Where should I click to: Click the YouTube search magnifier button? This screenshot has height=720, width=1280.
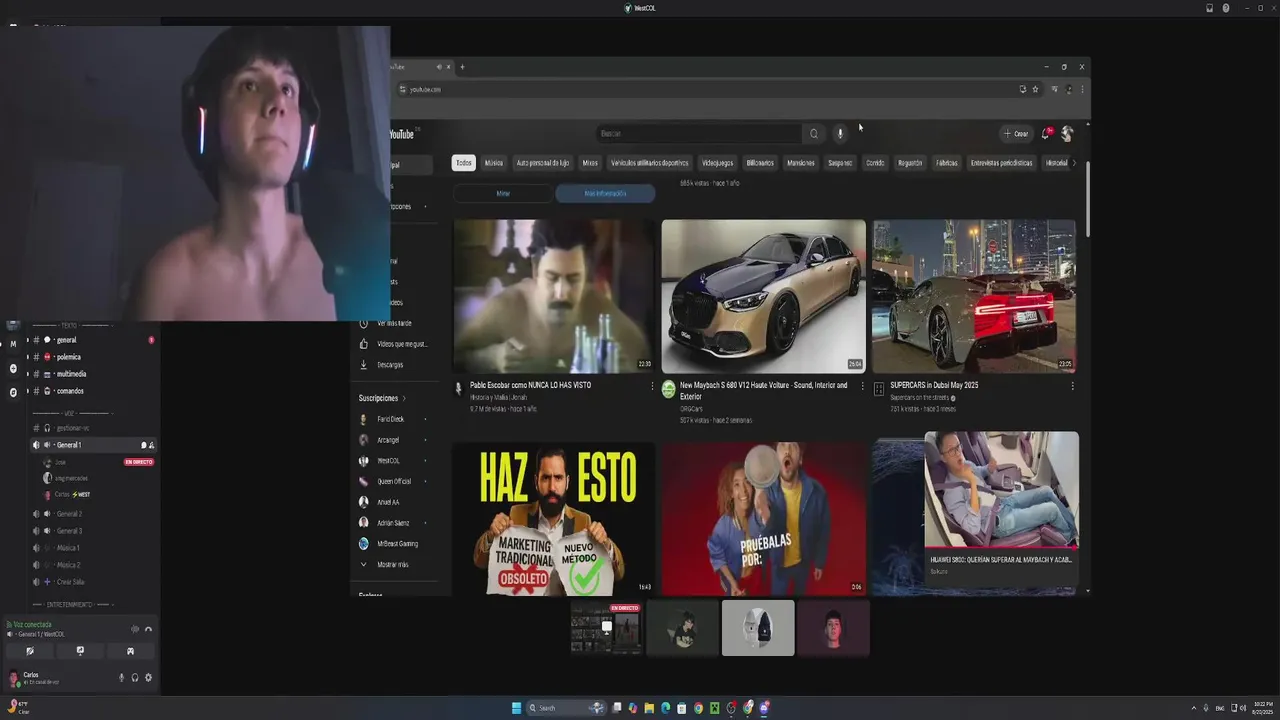[814, 133]
